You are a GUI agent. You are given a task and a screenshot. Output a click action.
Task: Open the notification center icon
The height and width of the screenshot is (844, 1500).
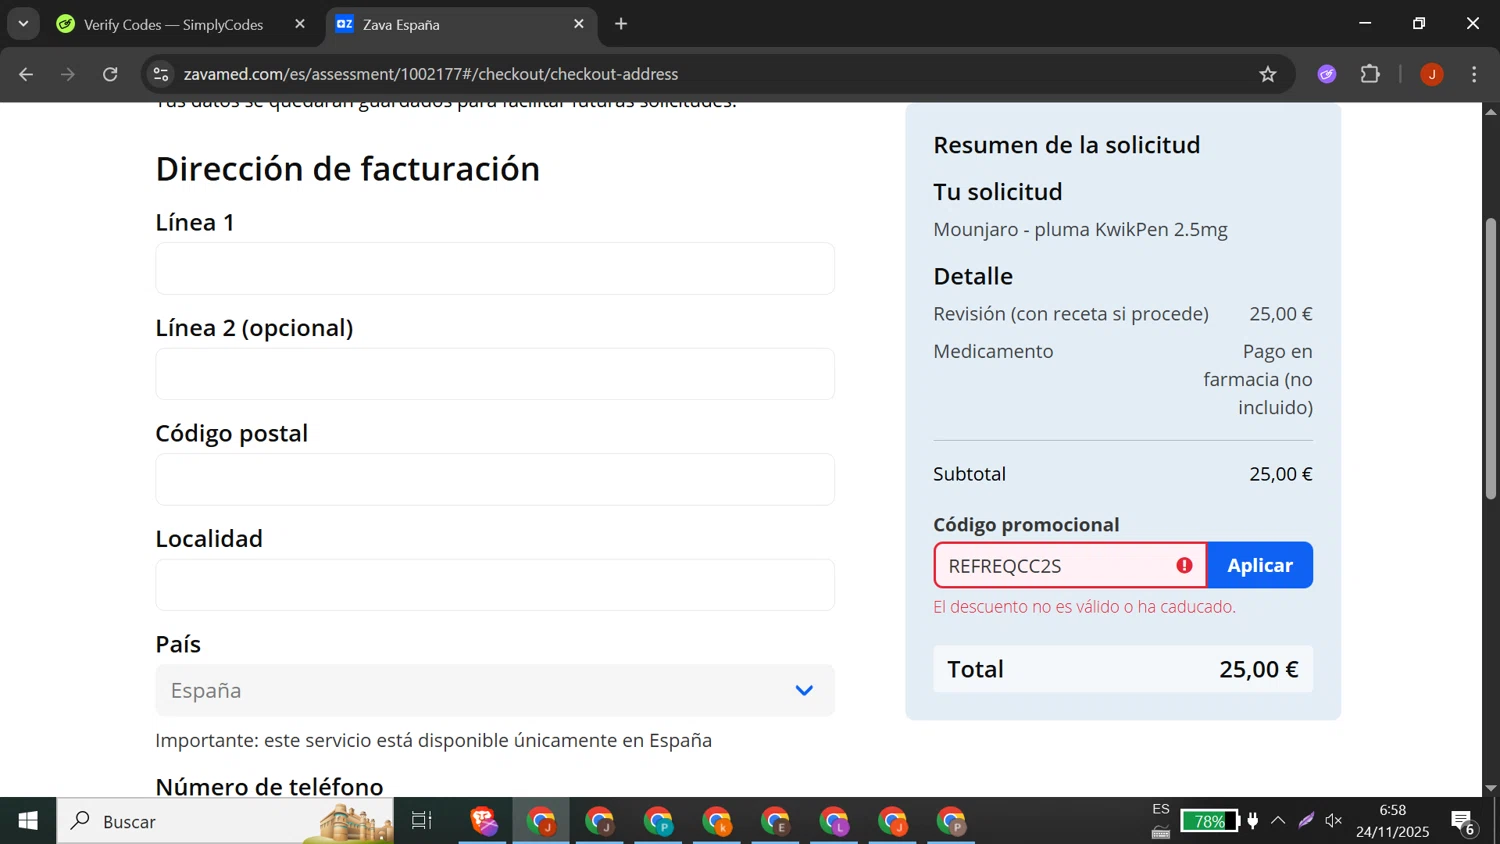pos(1464,822)
